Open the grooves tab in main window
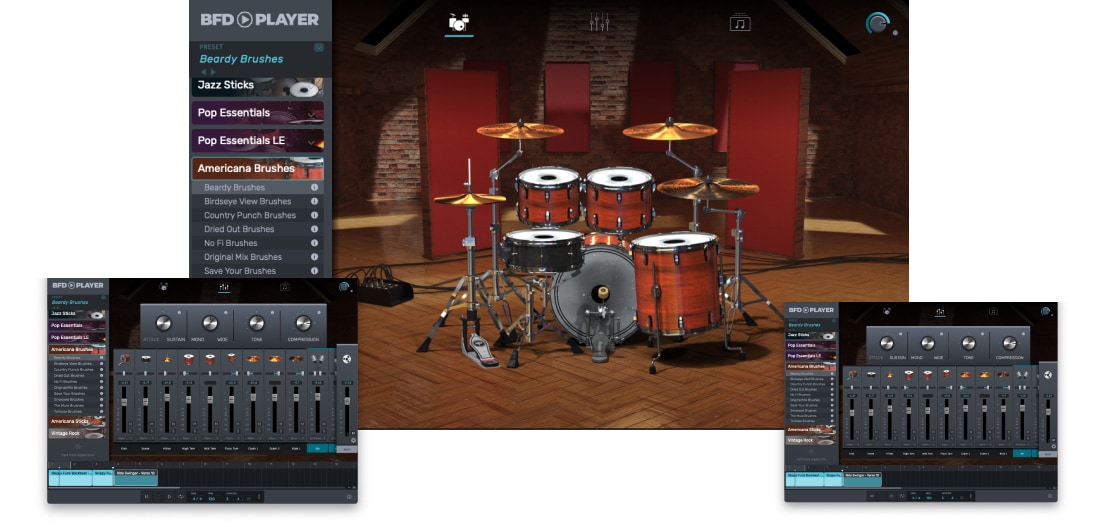 740,22
